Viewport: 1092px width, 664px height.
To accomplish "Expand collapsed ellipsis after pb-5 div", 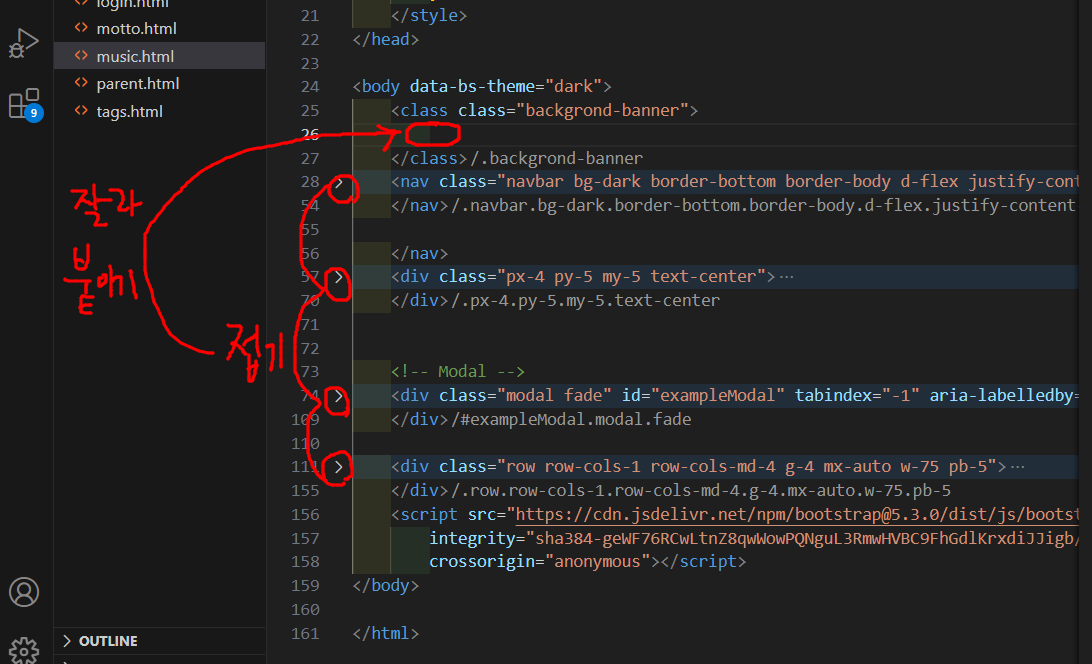I will tap(1017, 467).
